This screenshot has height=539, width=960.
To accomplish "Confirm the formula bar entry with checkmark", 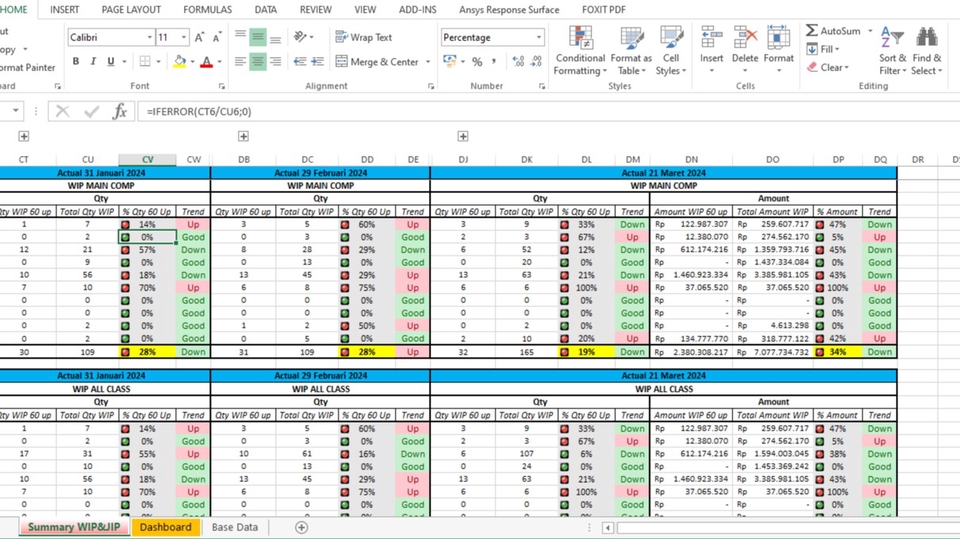I will click(x=92, y=111).
